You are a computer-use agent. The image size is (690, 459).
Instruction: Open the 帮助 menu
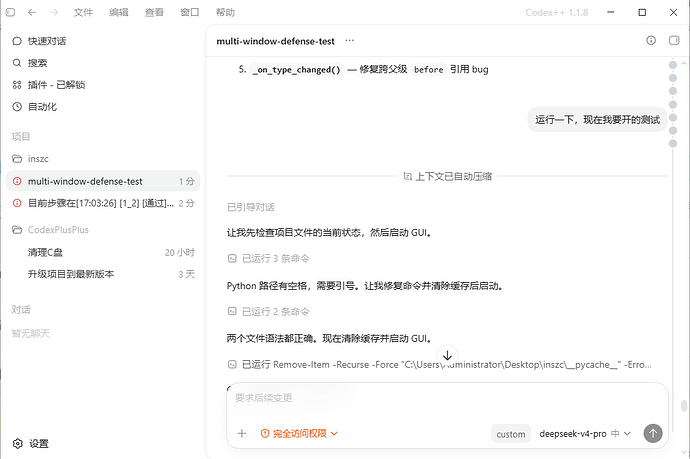[x=225, y=12]
